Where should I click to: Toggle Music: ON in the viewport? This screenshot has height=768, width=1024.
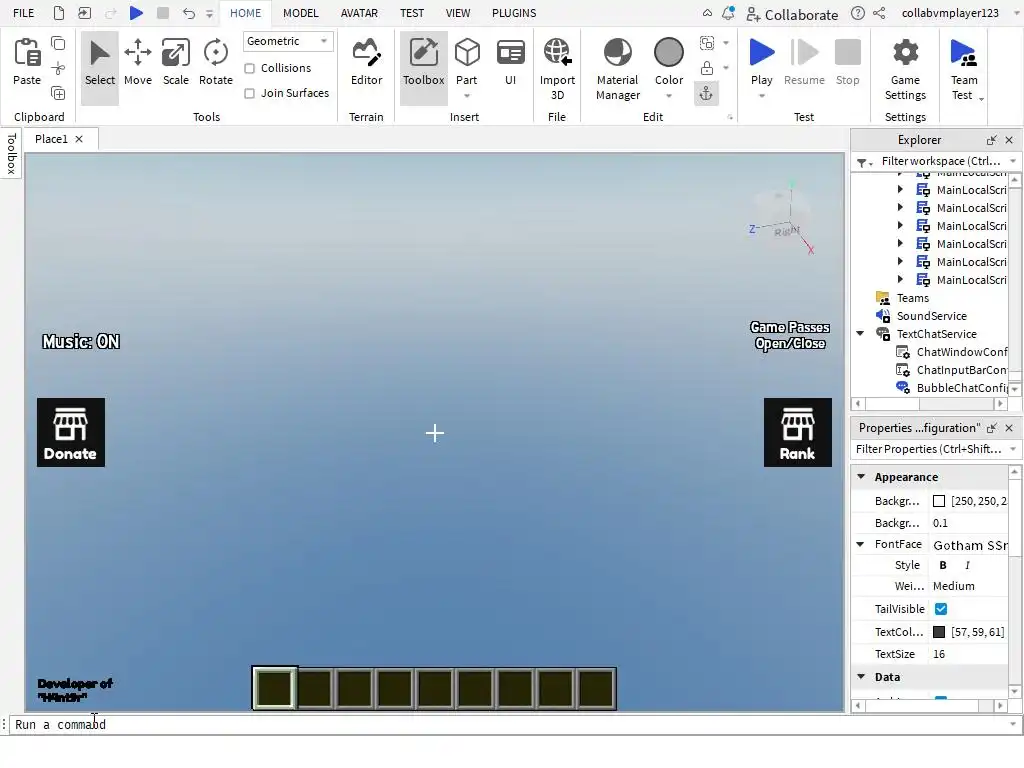pos(81,342)
